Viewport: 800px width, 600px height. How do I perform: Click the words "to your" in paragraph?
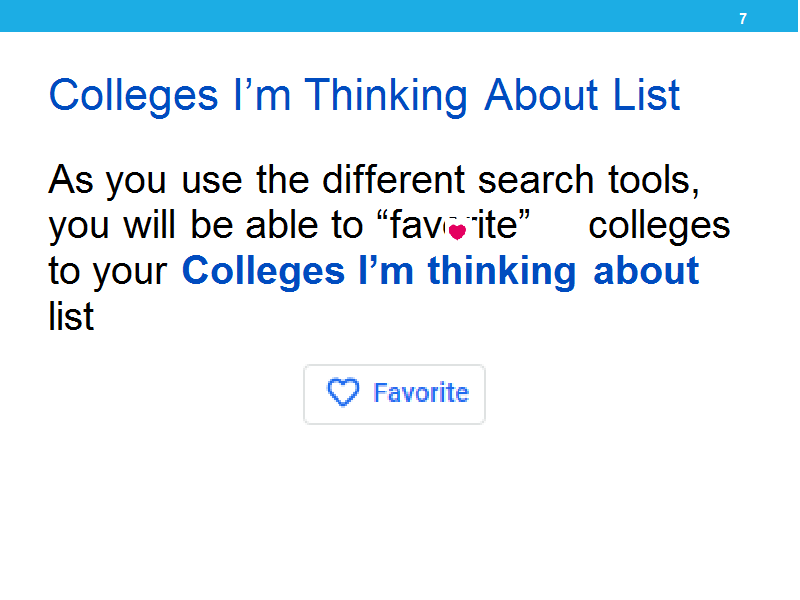pos(108,272)
